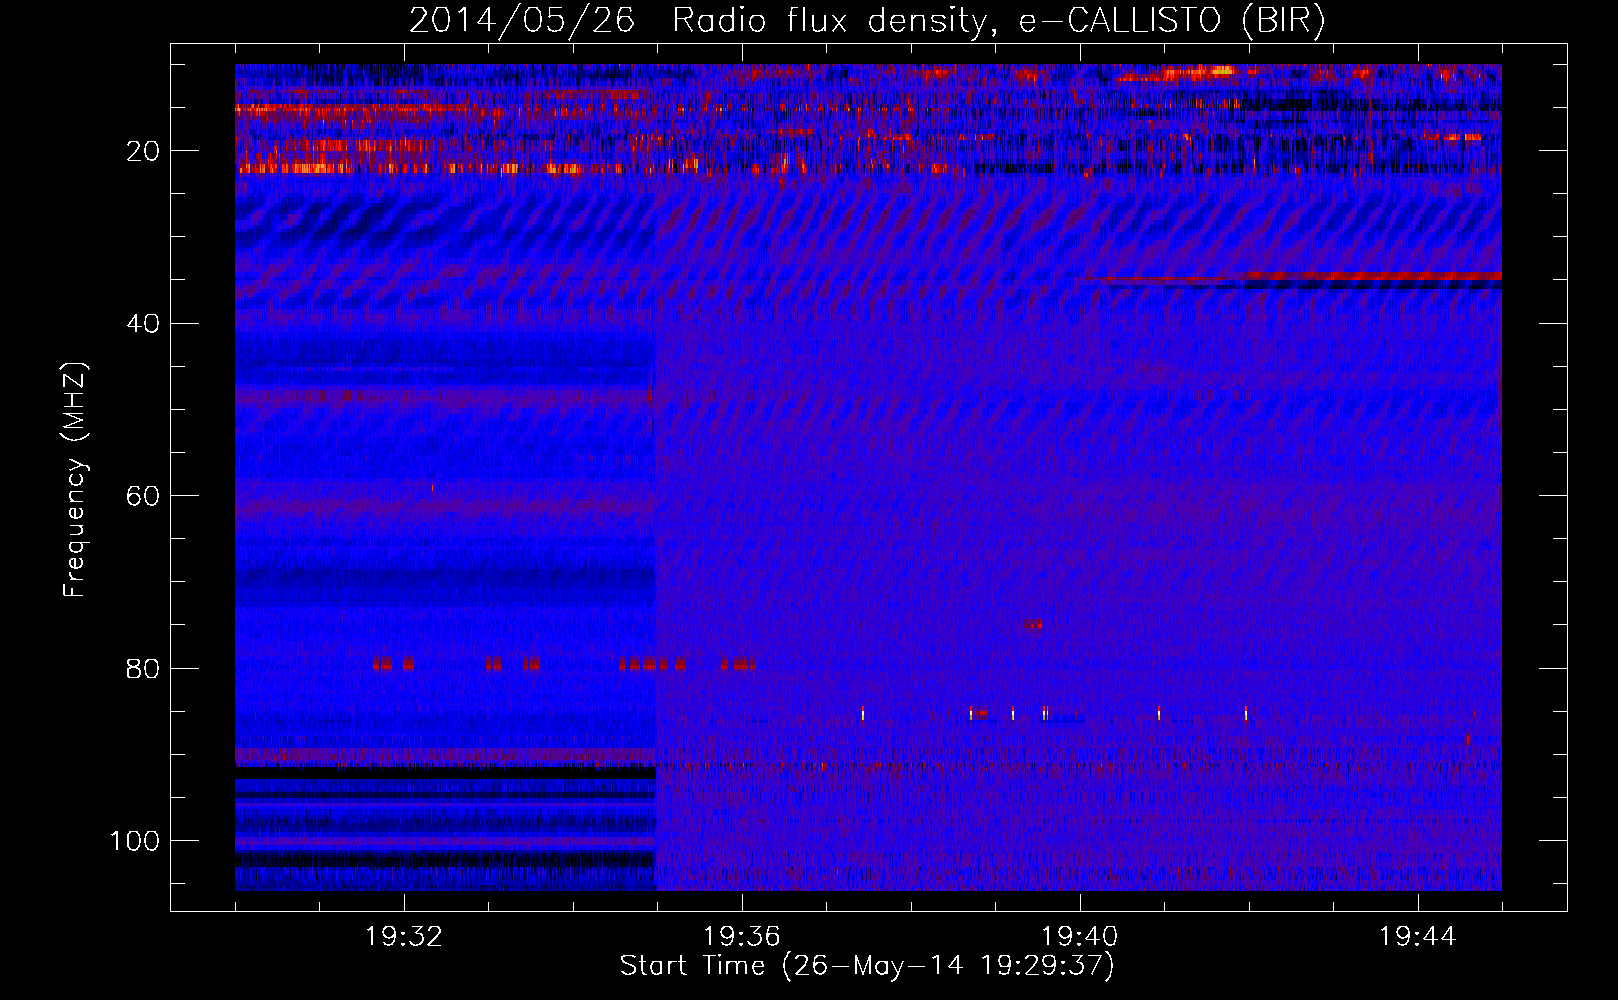The width and height of the screenshot is (1618, 1000).
Task: Click the frequency tick label '80'
Action: tap(144, 668)
